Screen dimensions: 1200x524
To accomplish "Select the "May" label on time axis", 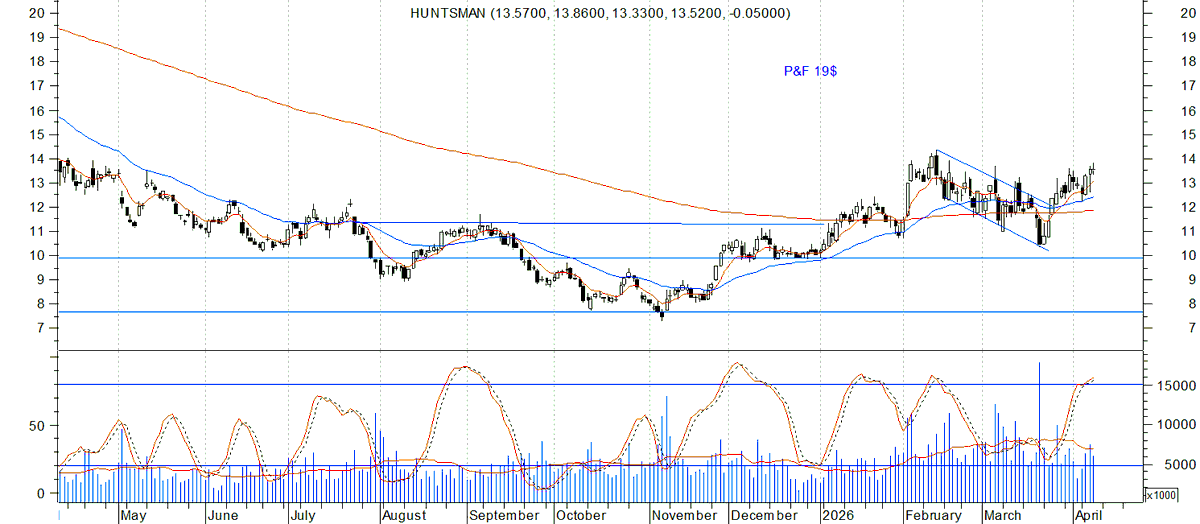I will point(133,516).
